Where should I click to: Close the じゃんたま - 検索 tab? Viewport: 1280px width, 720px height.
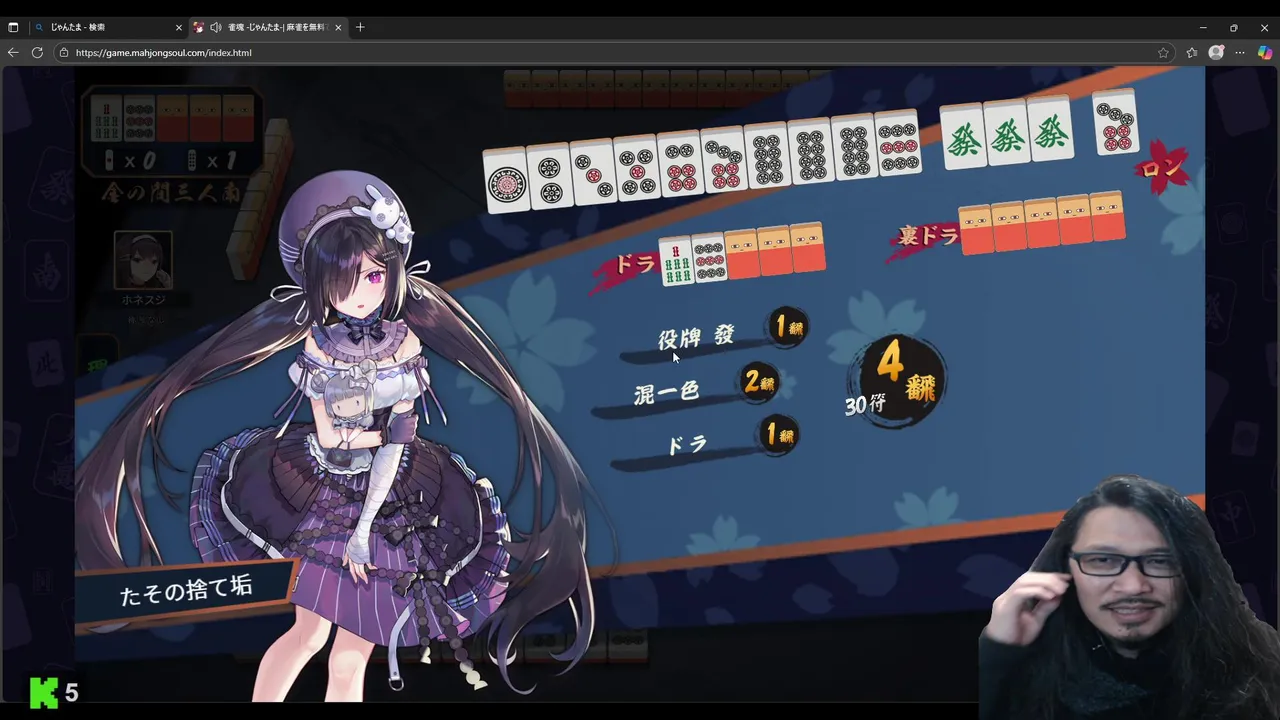[179, 27]
